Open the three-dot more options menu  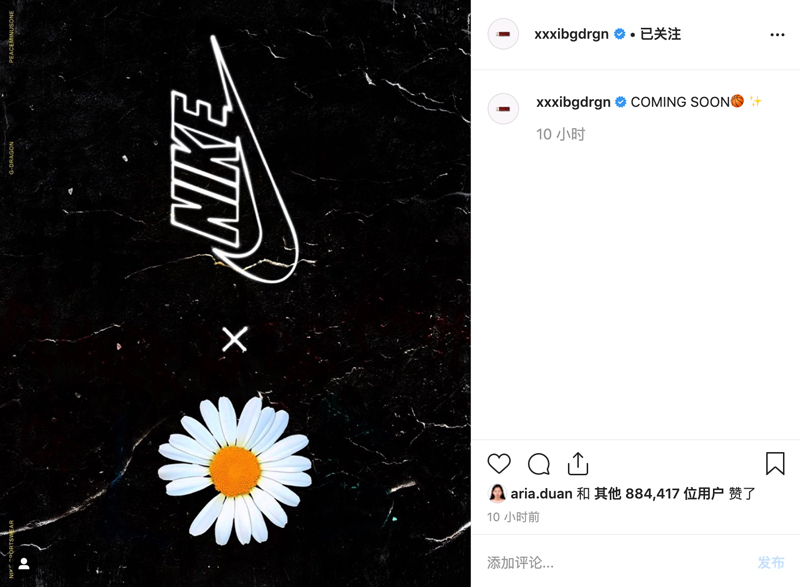[777, 35]
